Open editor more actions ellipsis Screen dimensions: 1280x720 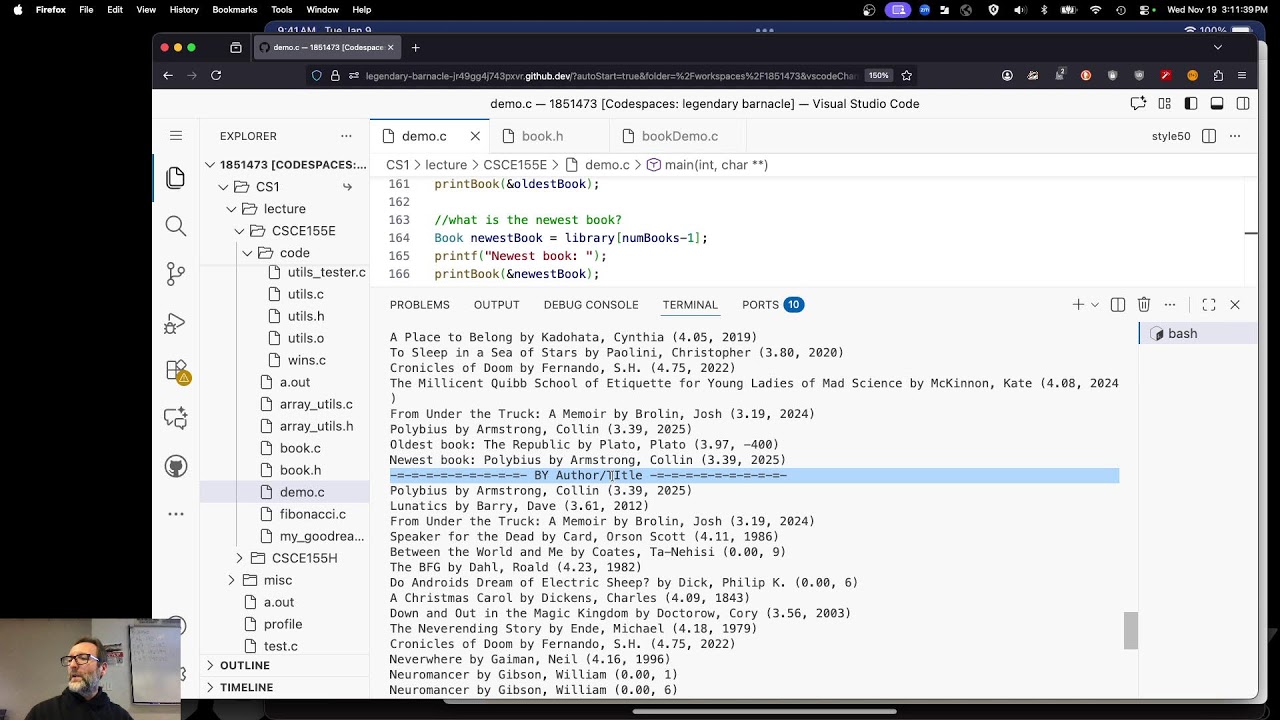[1235, 136]
